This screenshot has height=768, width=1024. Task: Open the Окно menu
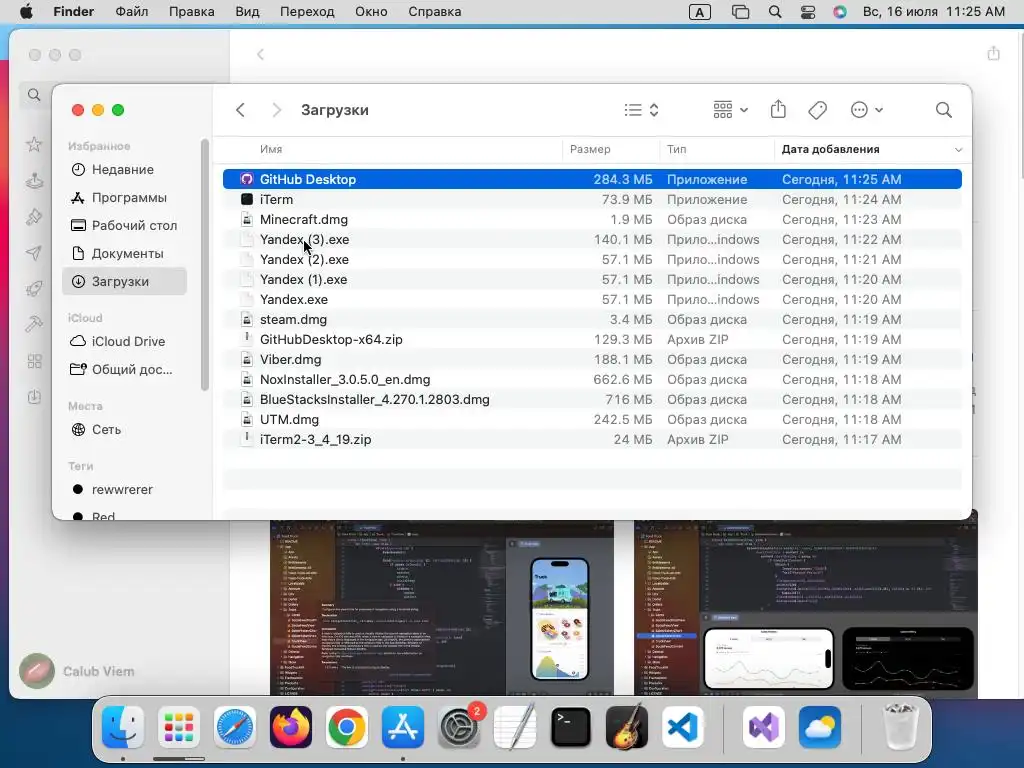(x=371, y=12)
